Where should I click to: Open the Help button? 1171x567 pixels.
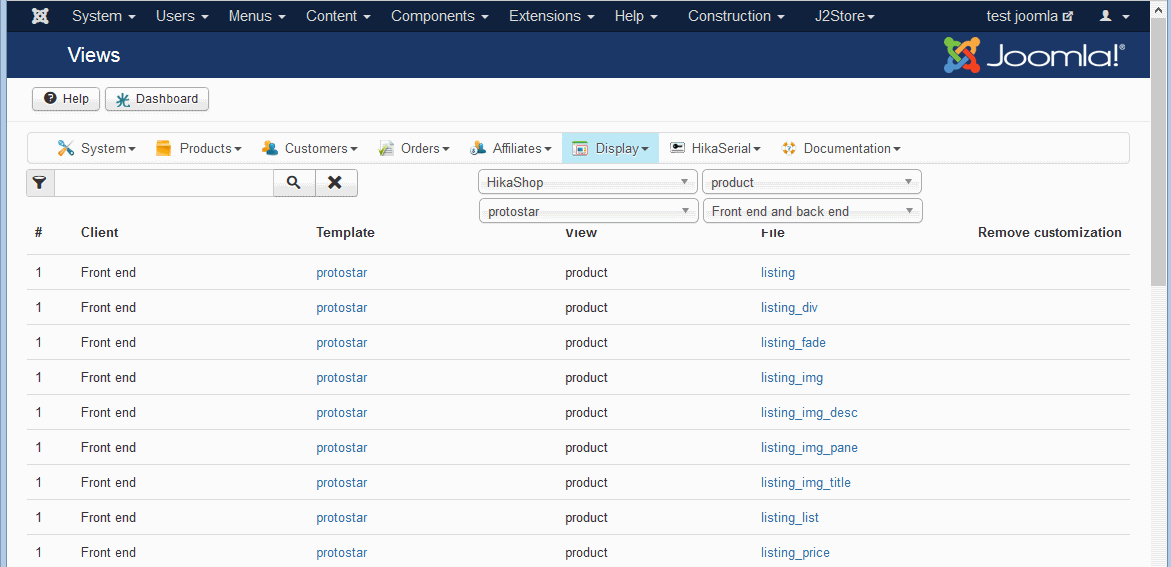pyautogui.click(x=66, y=99)
